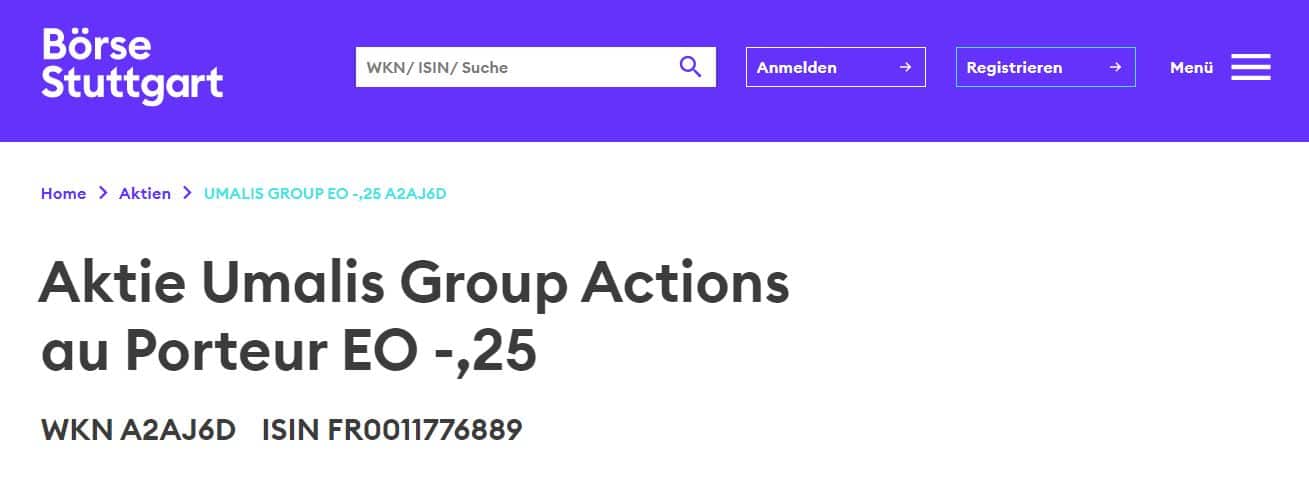Click the arrow inside the Anmelden button
Viewport: 1309px width, 489px height.
(x=905, y=67)
